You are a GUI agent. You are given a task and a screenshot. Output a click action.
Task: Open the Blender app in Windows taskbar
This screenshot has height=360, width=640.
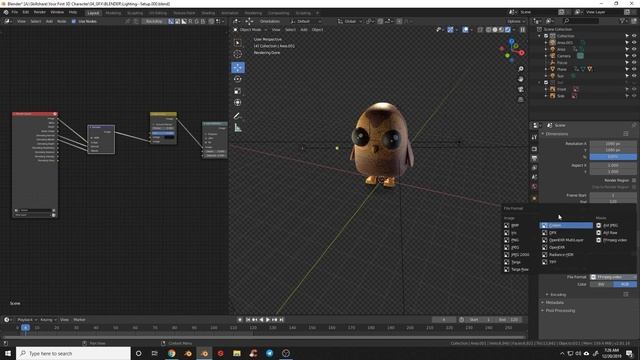204,353
